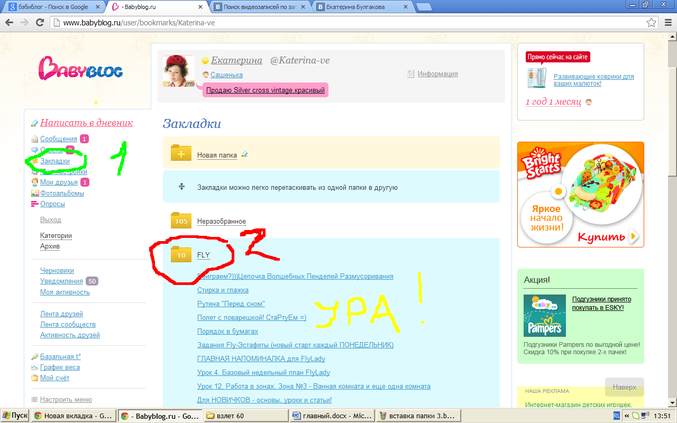Open the yellow 'Новая папка' folder icon
Image resolution: width=677 pixels, height=423 pixels.
(x=181, y=154)
